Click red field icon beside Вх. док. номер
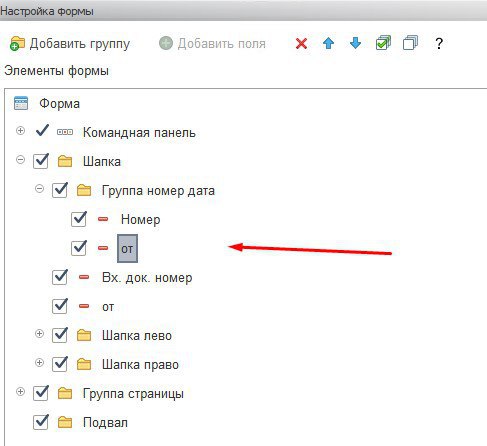 point(84,277)
